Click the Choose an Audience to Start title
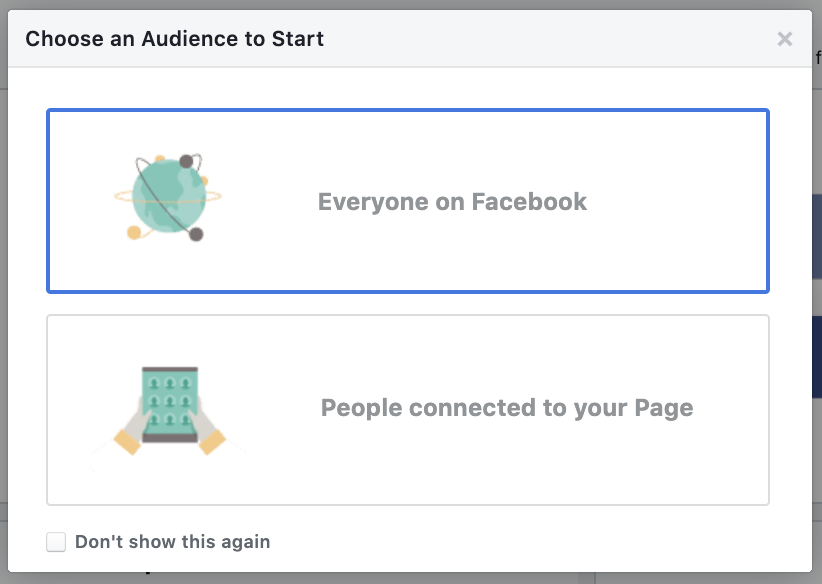Screen dimensions: 822x584 (174, 39)
